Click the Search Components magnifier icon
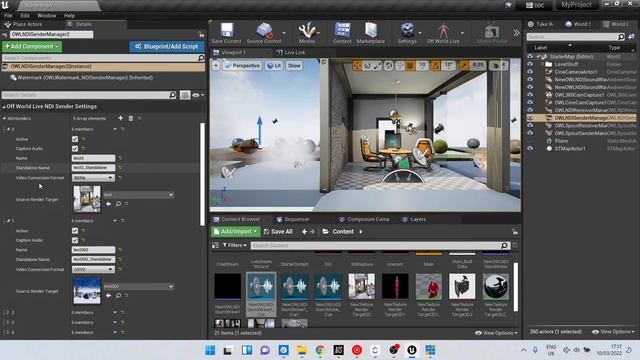Viewport: 640px width, 360px height. [x=201, y=58]
